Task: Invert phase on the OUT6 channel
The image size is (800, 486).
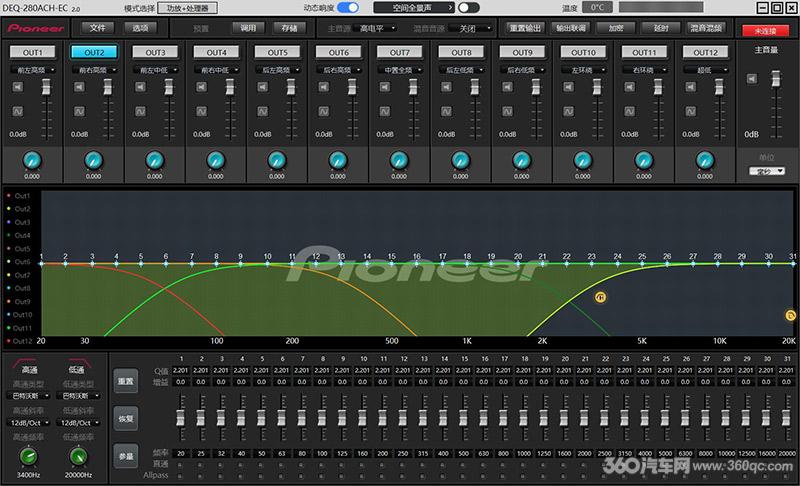Action: (x=323, y=111)
